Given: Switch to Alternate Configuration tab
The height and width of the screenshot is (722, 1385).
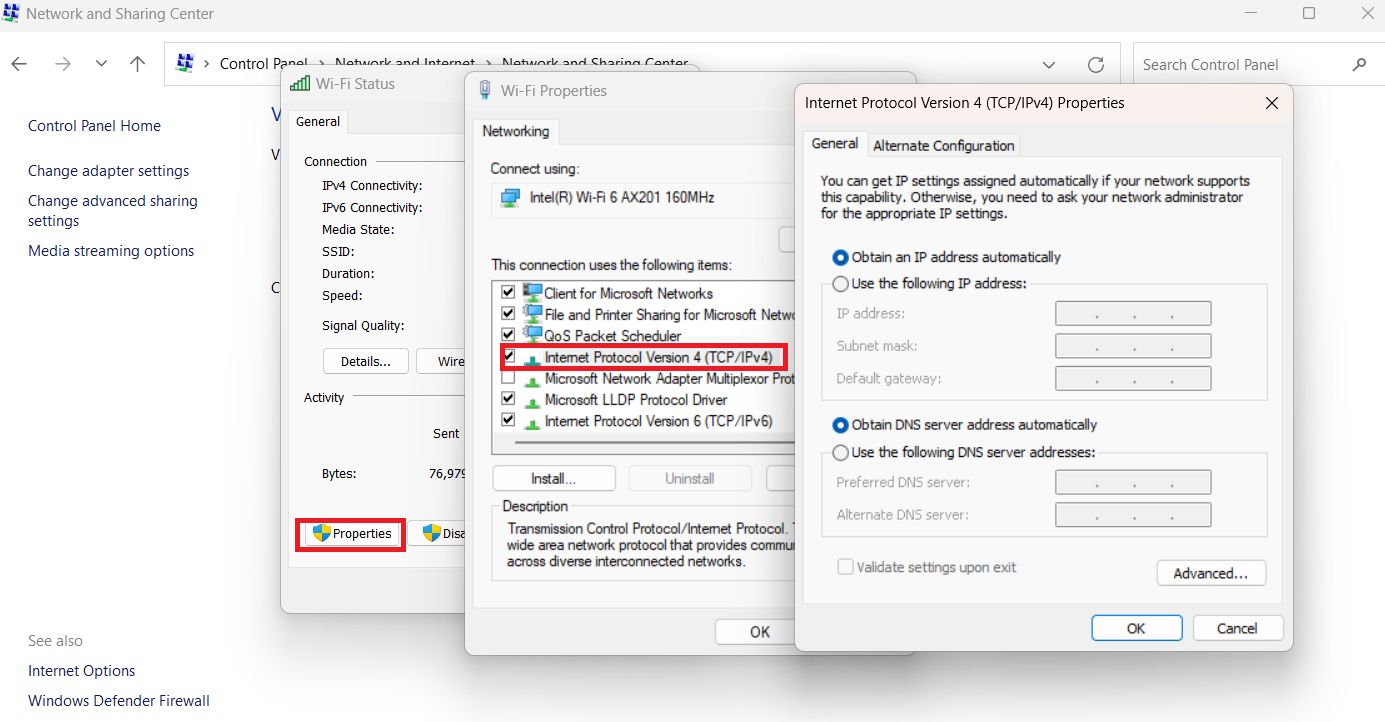Looking at the screenshot, I should coord(944,145).
